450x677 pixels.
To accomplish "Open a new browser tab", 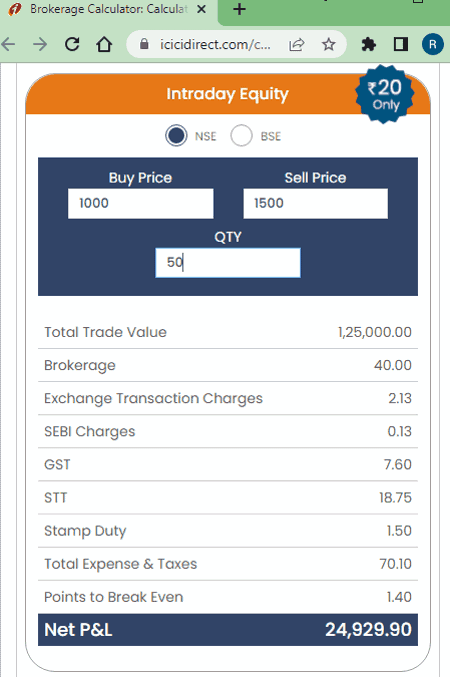I will (239, 9).
